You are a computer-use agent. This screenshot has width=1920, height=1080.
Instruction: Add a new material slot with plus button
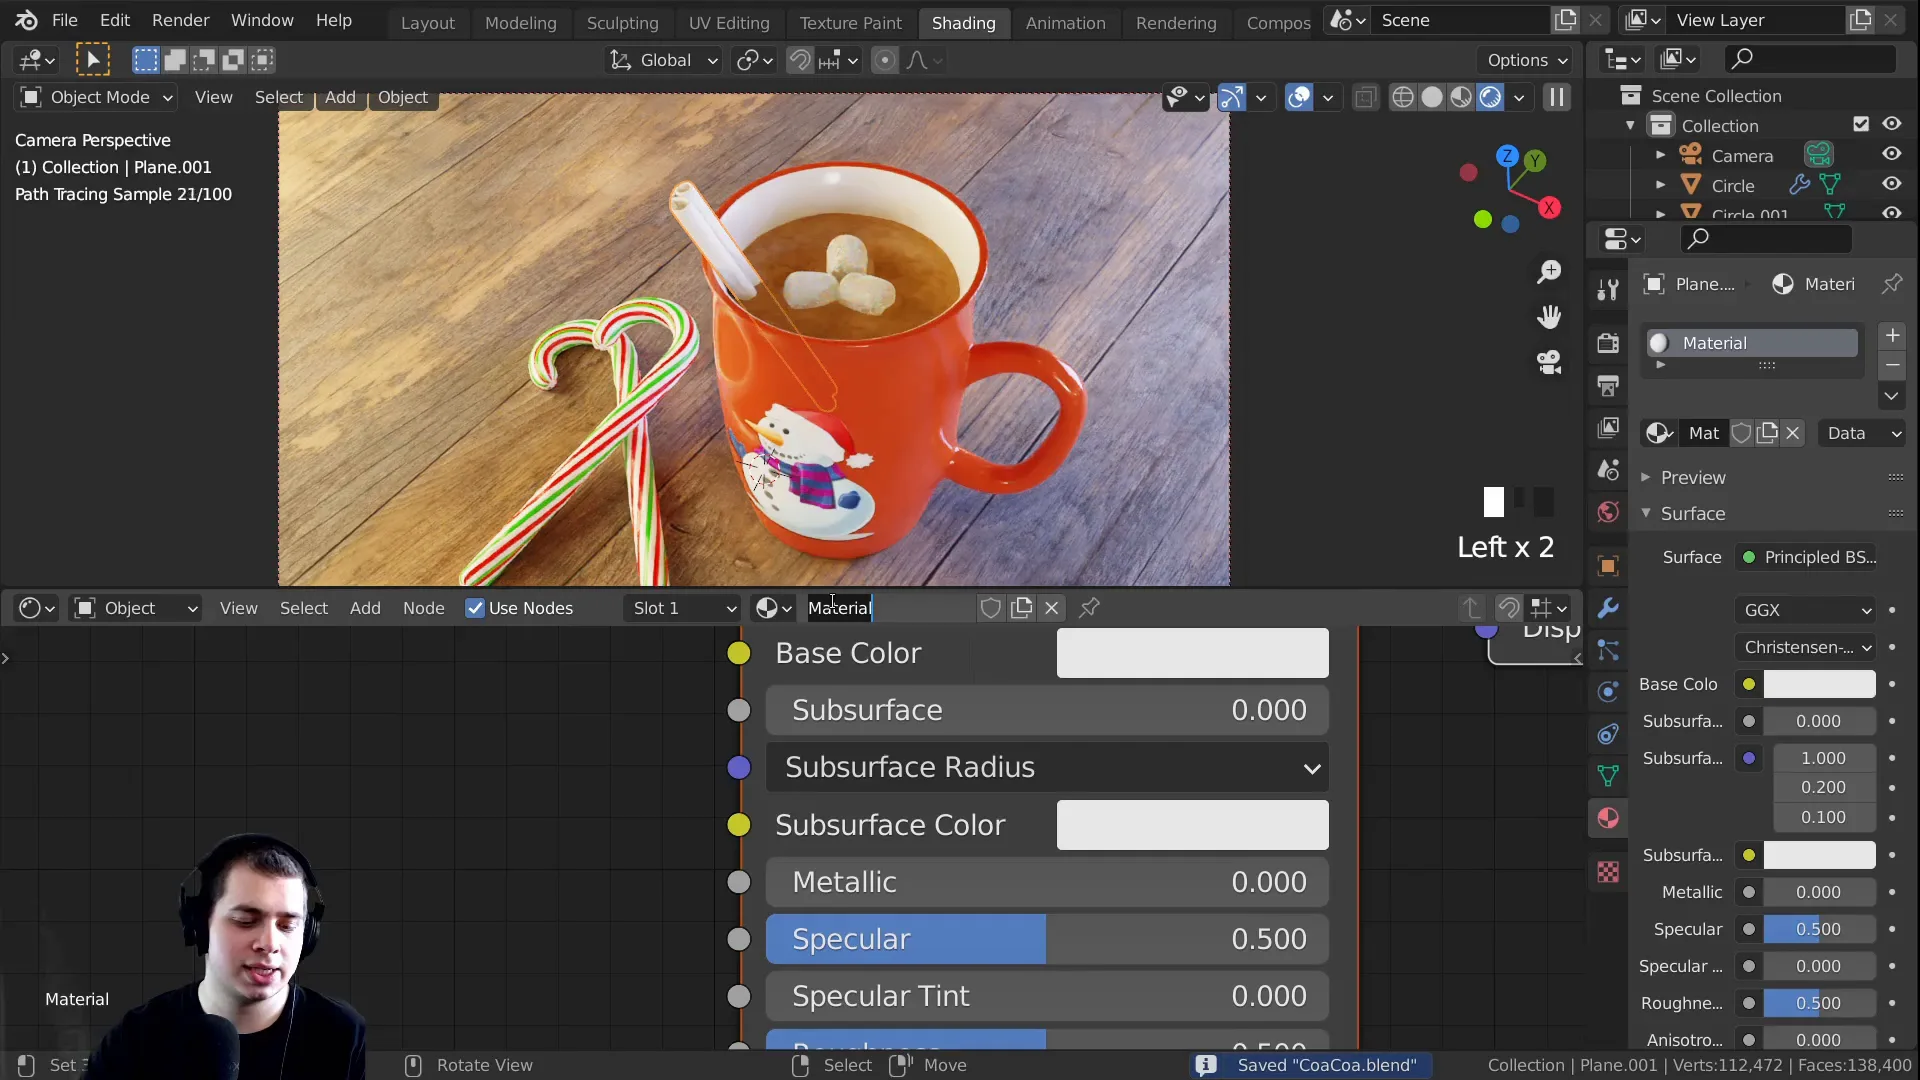tap(1892, 335)
